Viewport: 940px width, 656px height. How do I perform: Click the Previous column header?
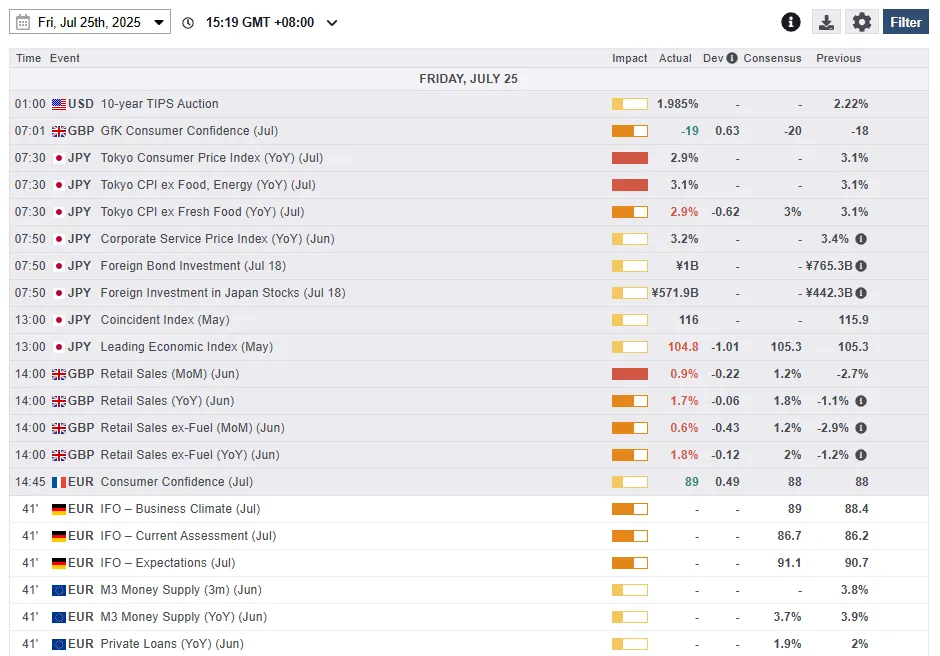tap(838, 58)
